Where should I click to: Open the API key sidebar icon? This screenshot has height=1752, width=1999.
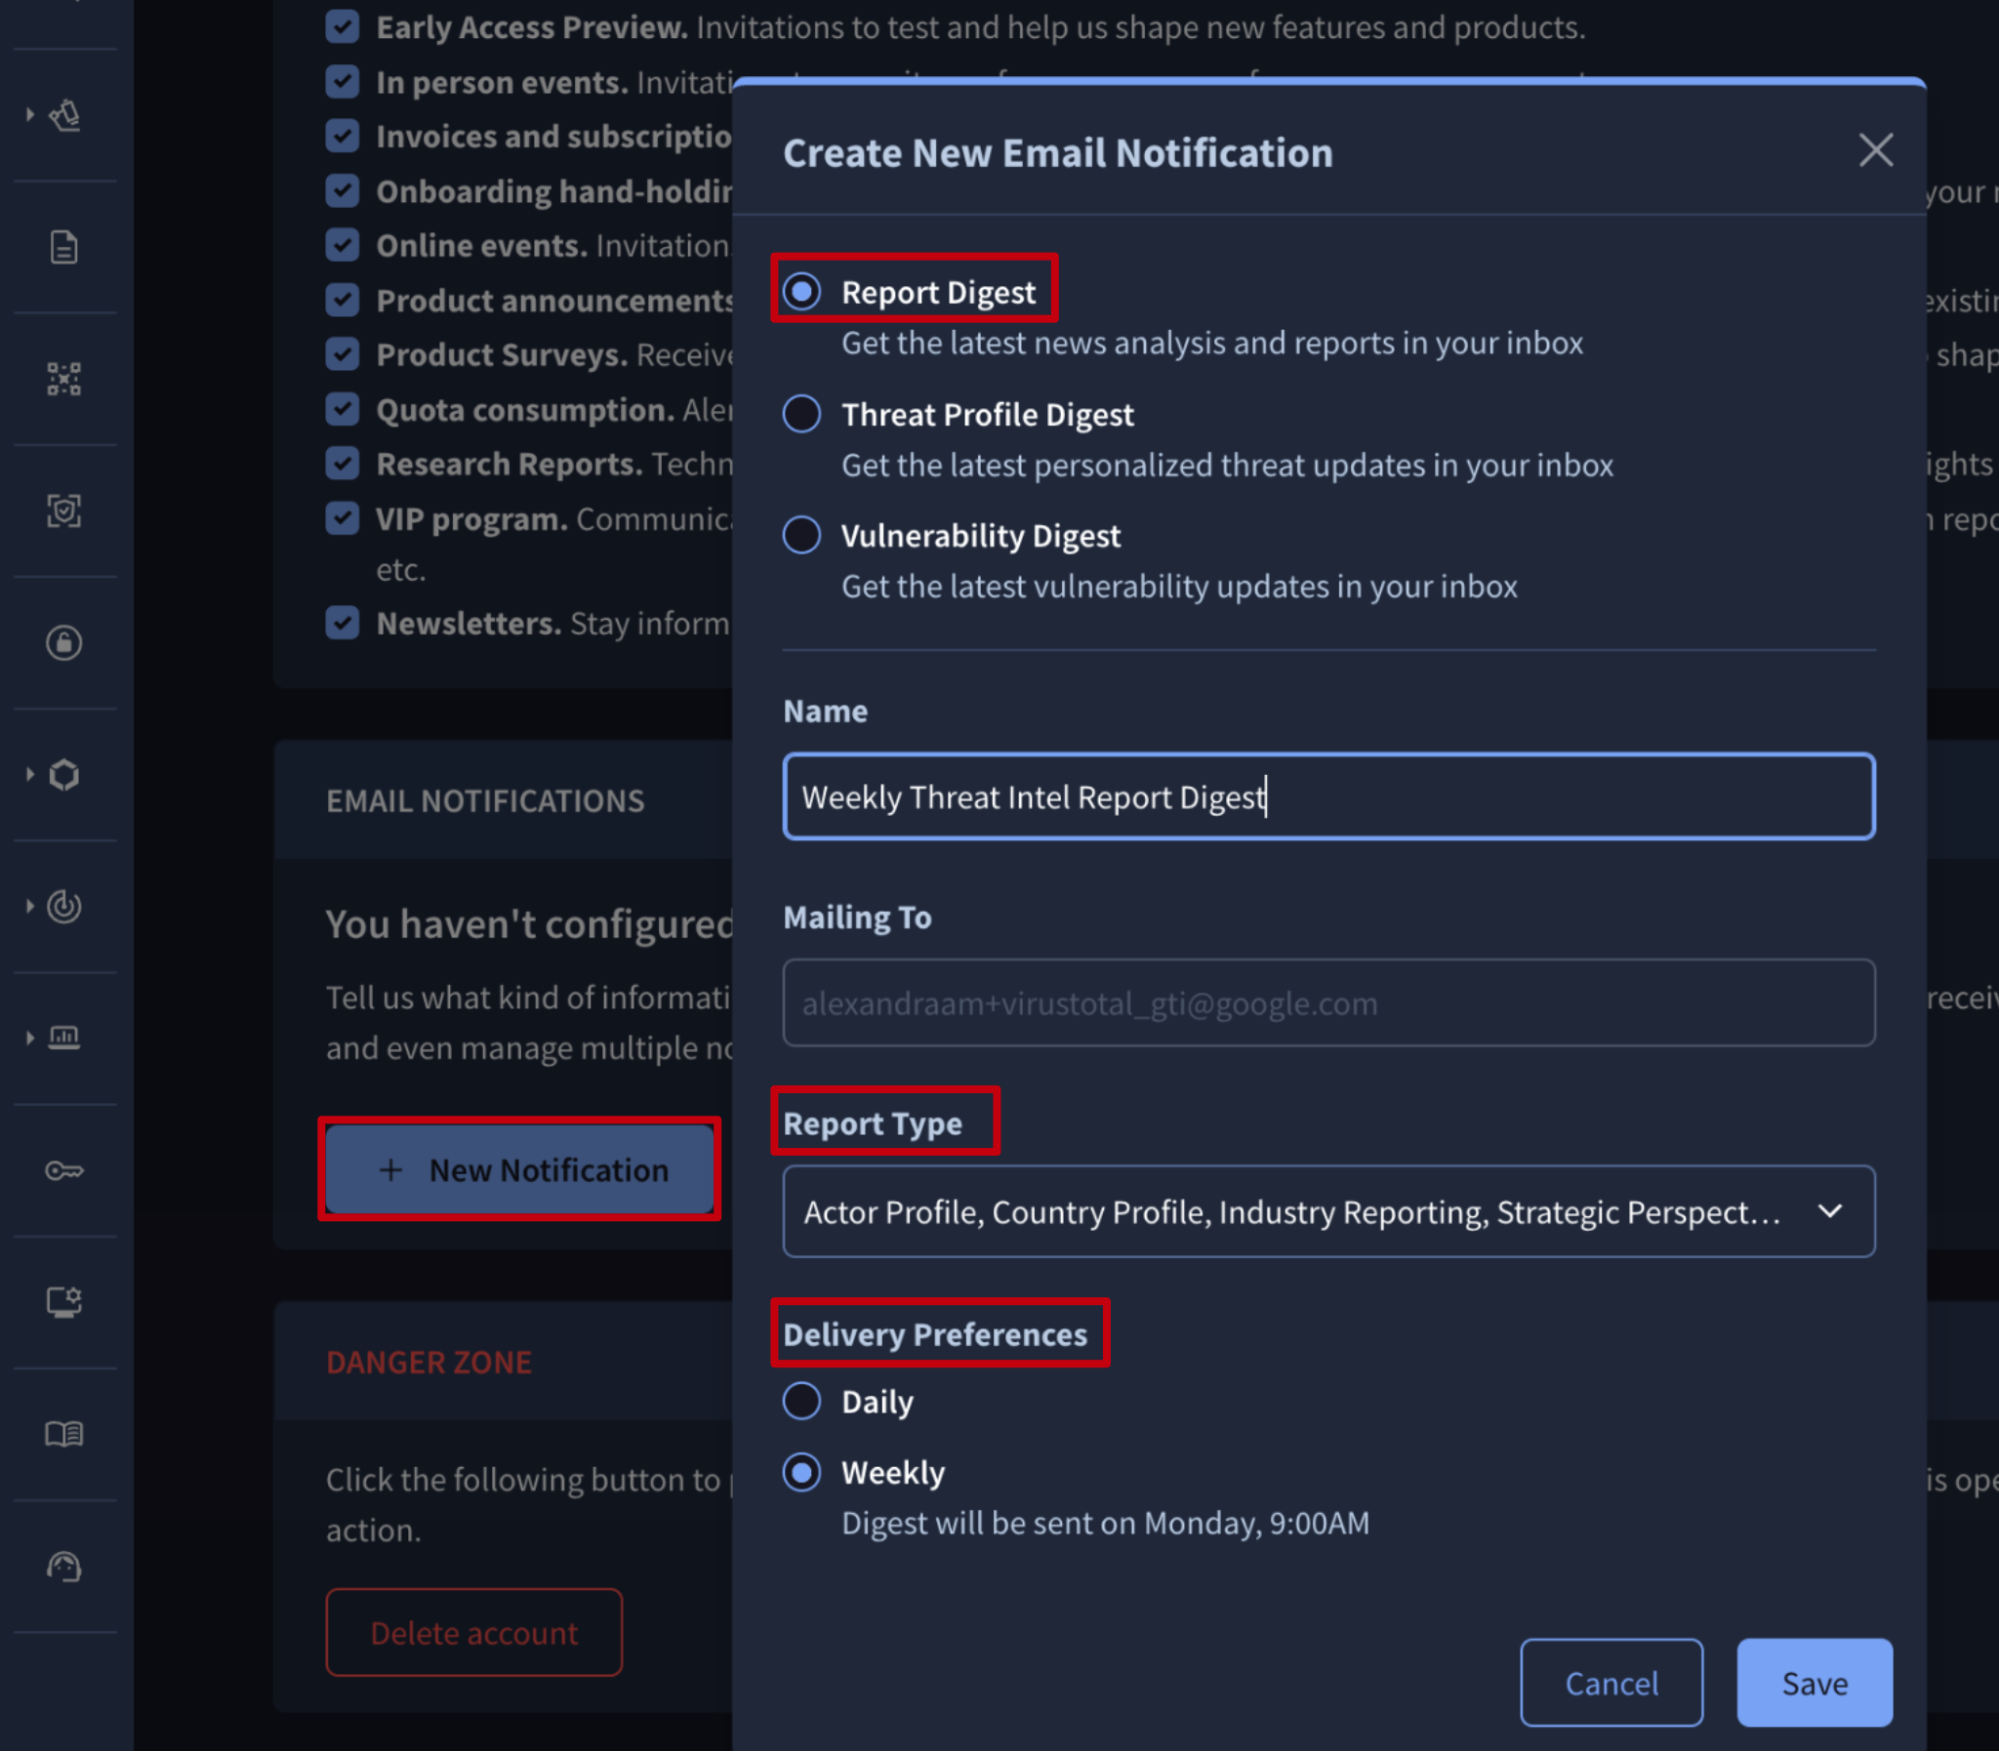[x=64, y=1170]
